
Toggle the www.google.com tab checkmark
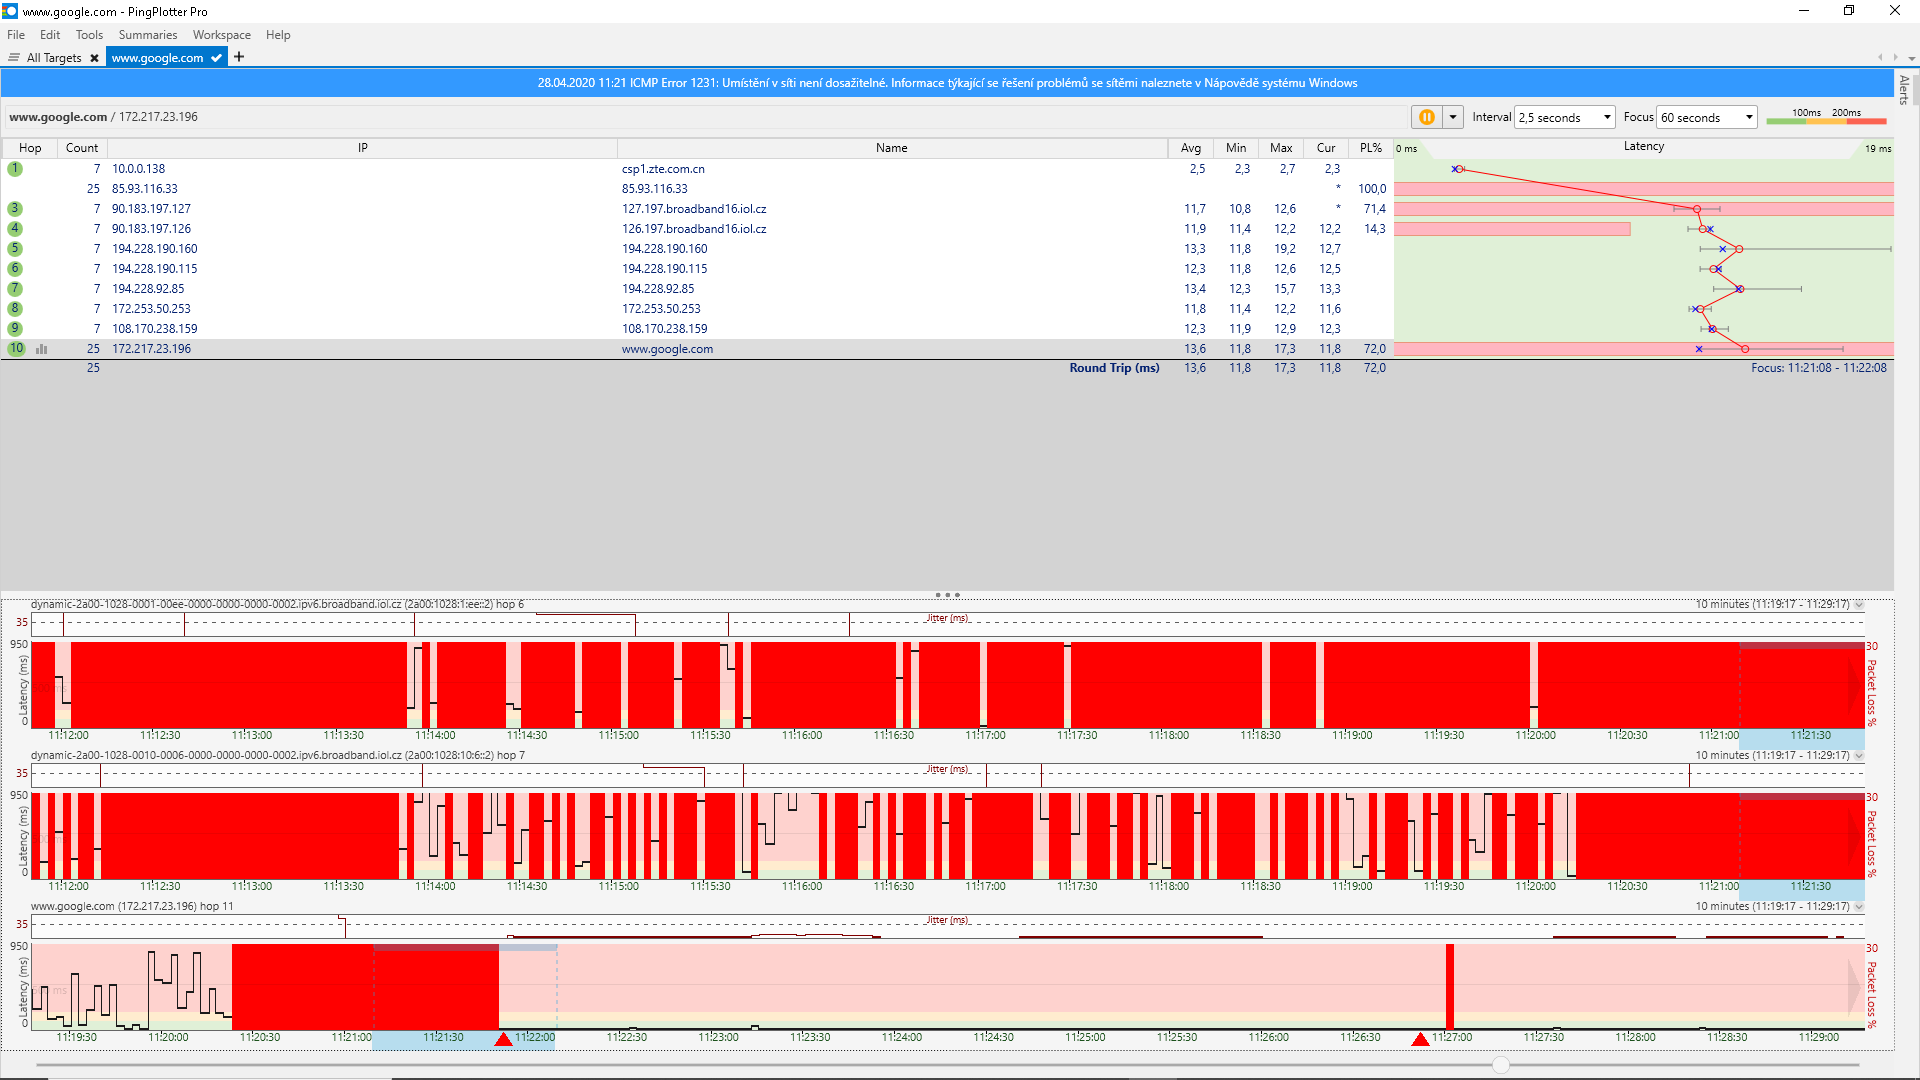(x=216, y=58)
